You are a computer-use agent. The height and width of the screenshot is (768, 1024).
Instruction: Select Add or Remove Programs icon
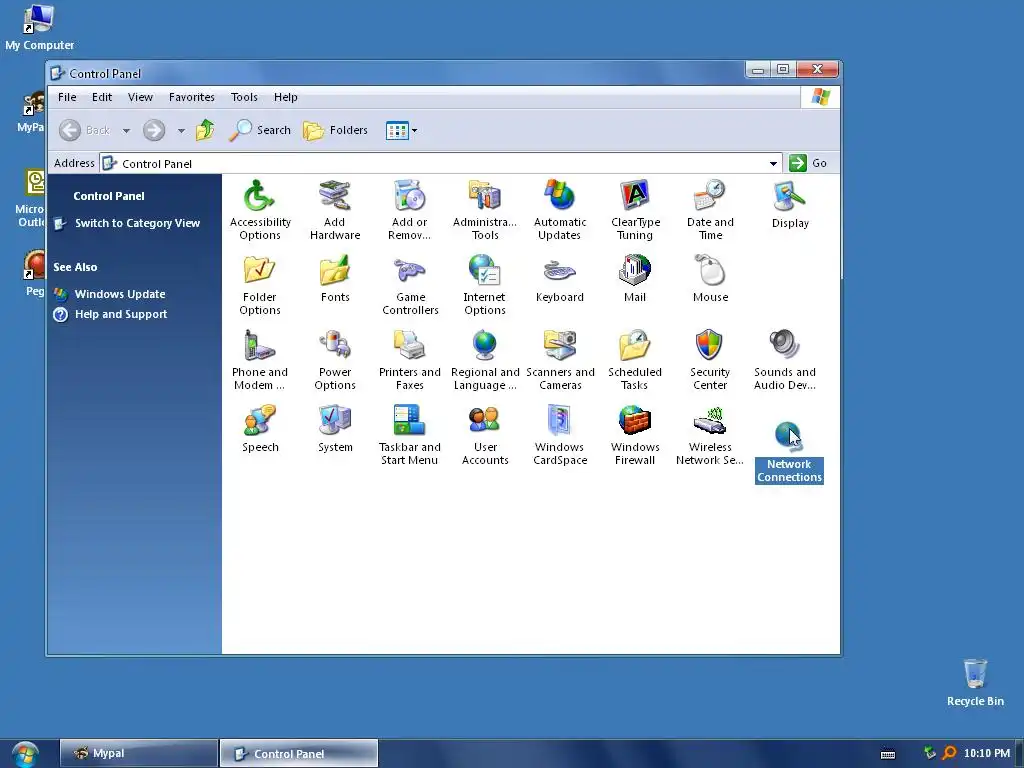(x=409, y=209)
